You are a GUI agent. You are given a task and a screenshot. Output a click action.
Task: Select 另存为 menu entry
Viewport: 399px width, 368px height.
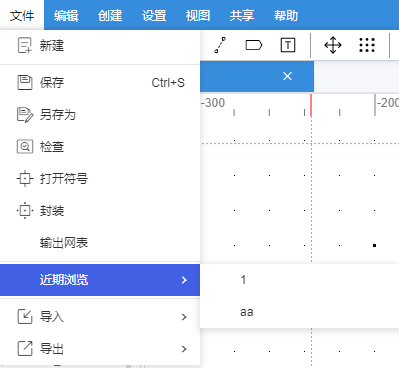(x=100, y=115)
